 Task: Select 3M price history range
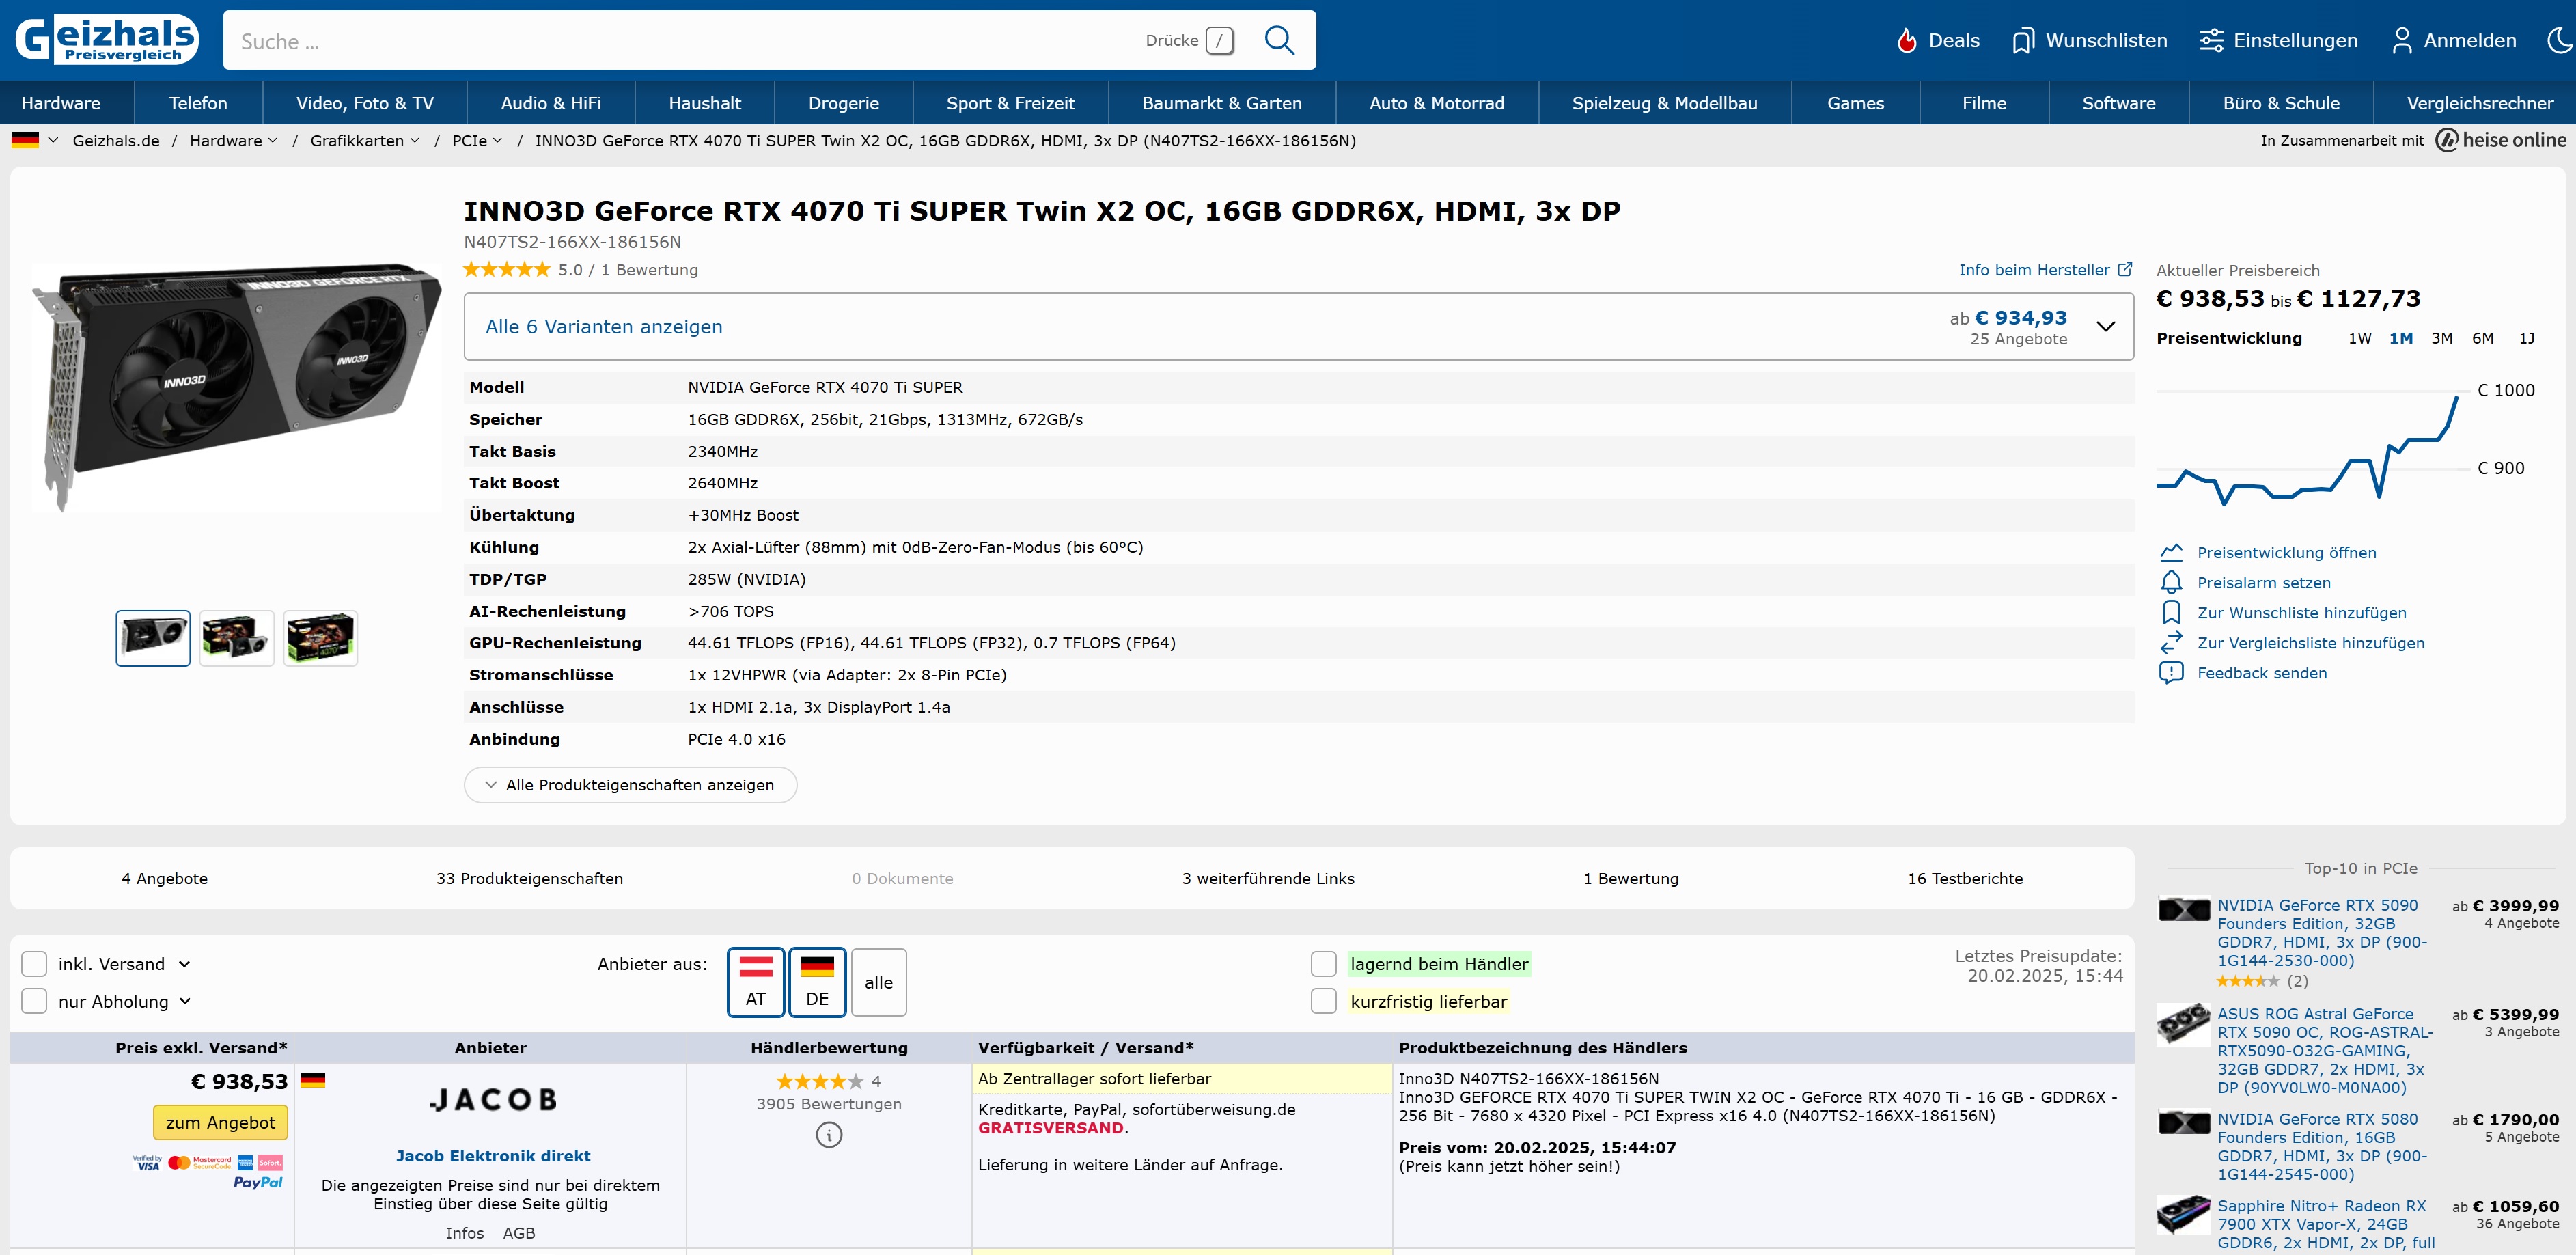tap(2441, 338)
